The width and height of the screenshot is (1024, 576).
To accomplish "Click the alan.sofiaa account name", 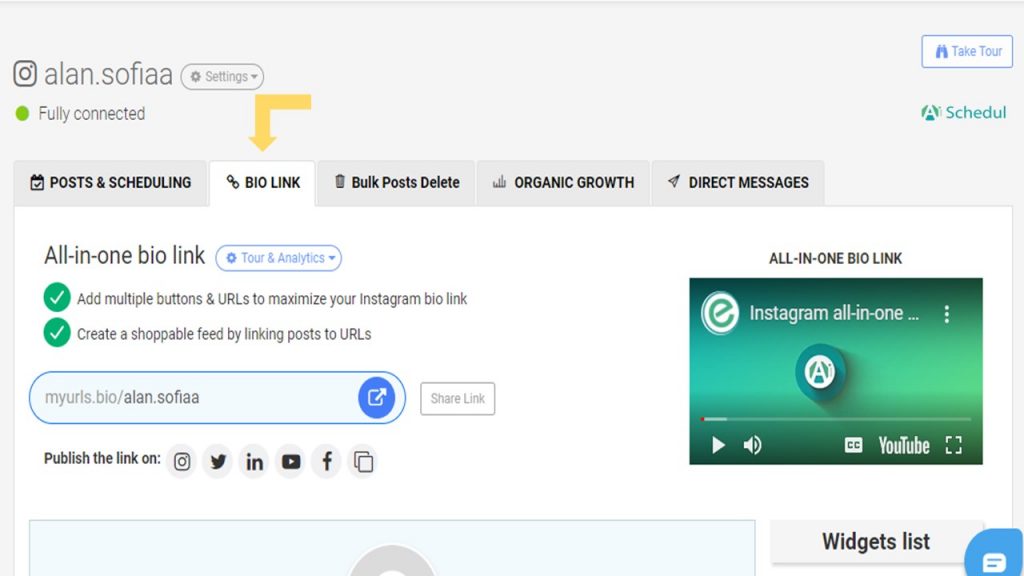I will [108, 74].
